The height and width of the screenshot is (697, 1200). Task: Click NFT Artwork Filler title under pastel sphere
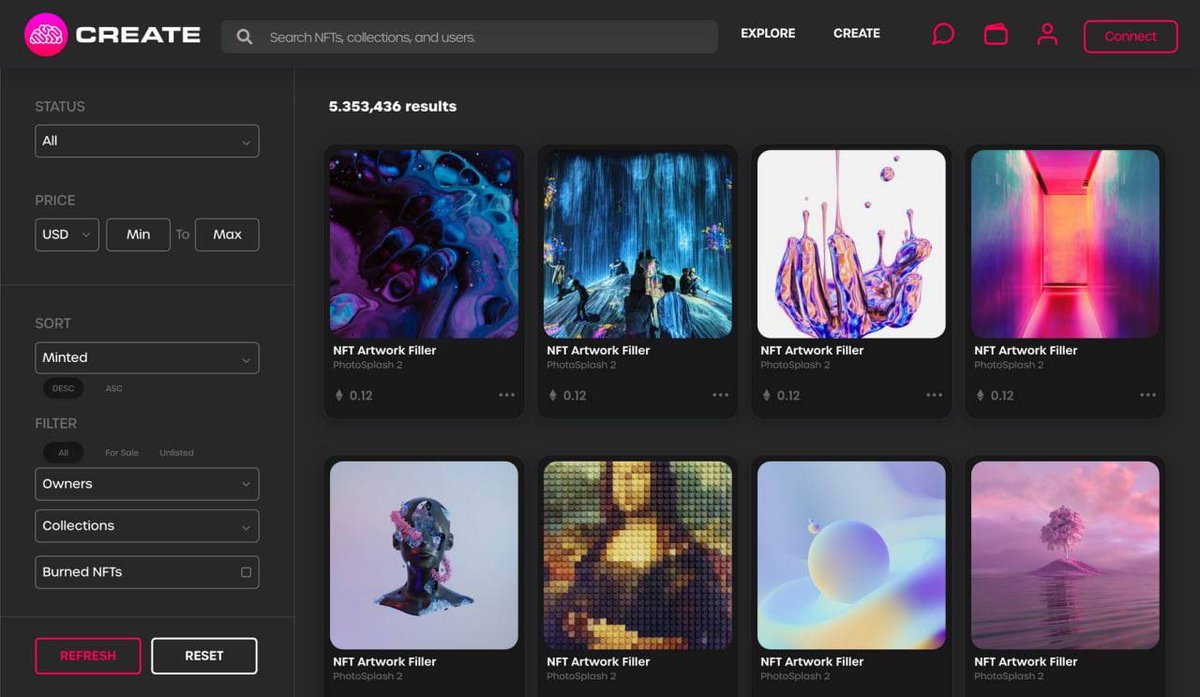point(813,661)
